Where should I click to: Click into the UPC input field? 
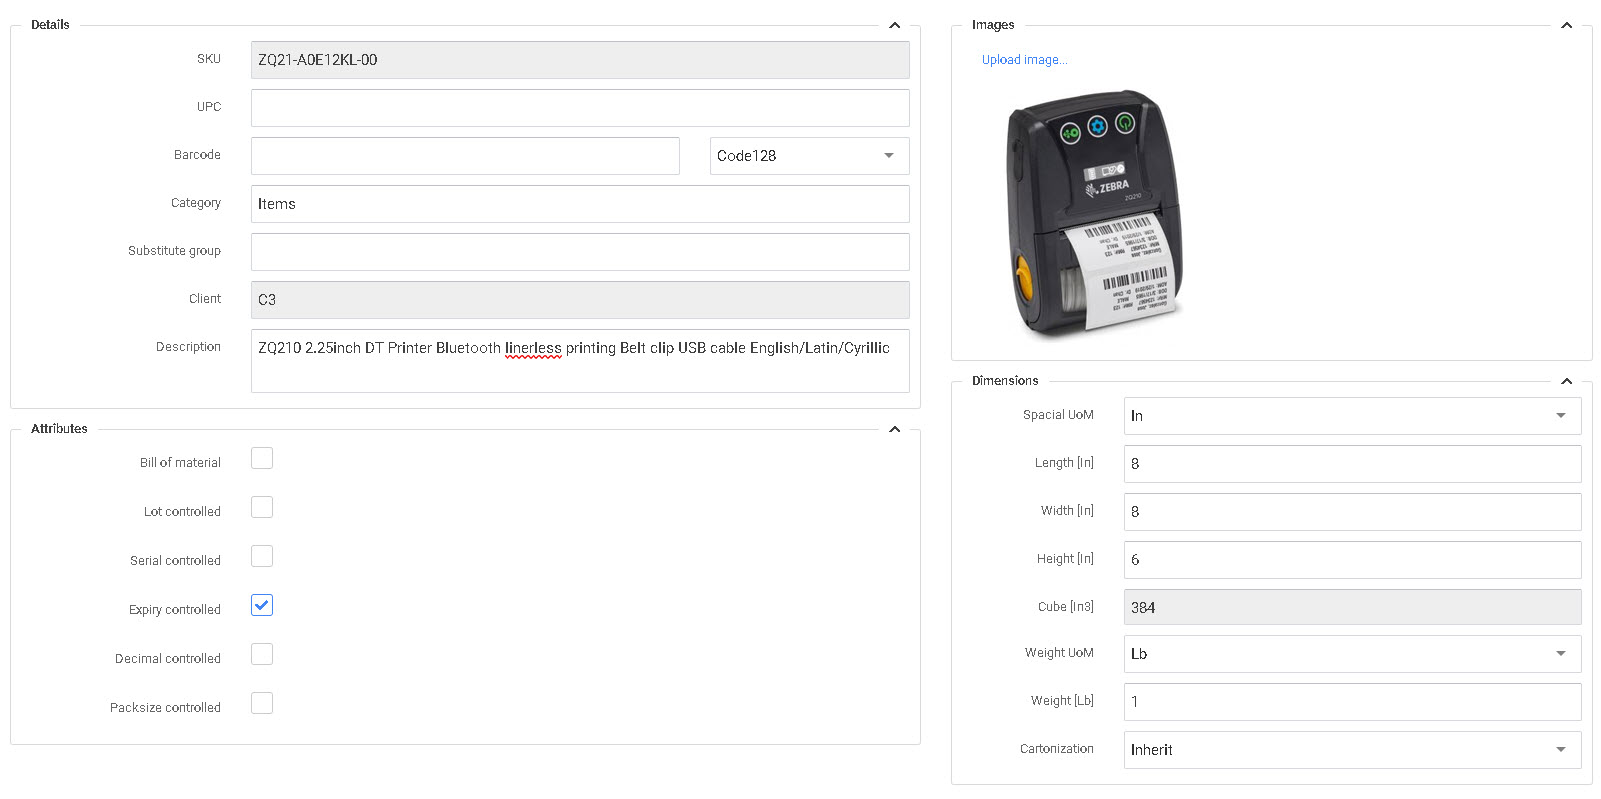(579, 108)
